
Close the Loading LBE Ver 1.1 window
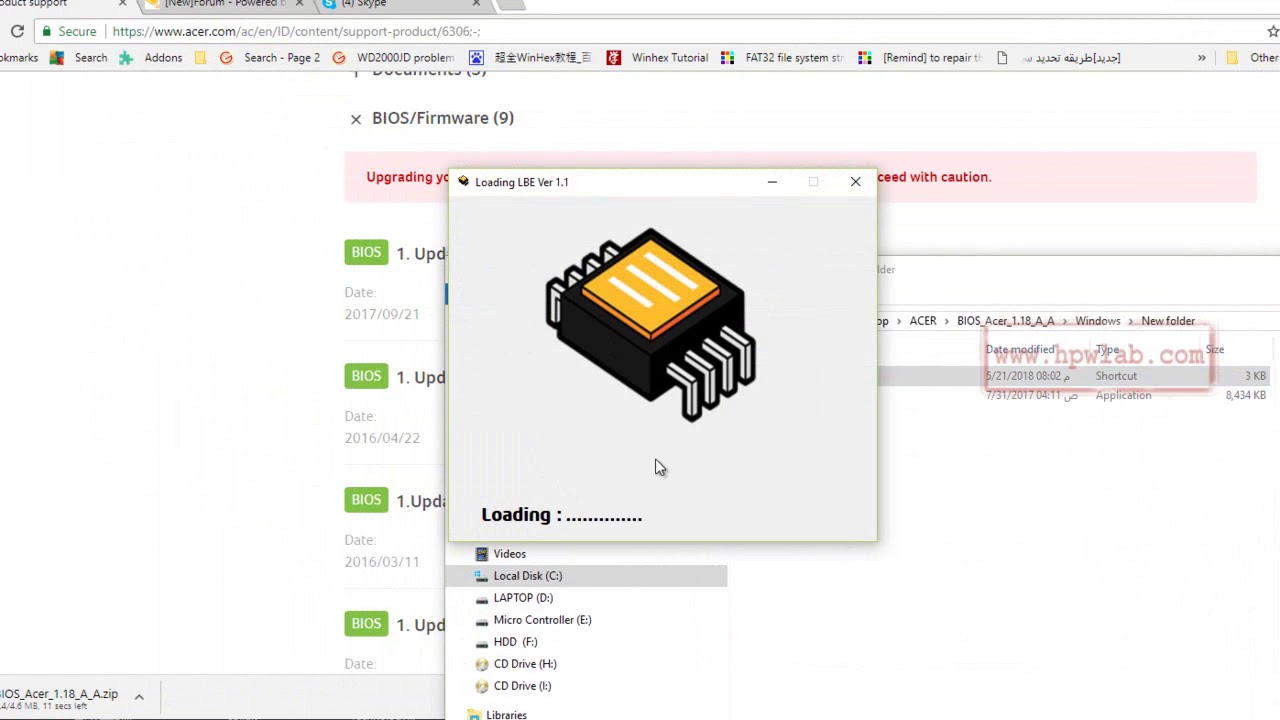856,182
